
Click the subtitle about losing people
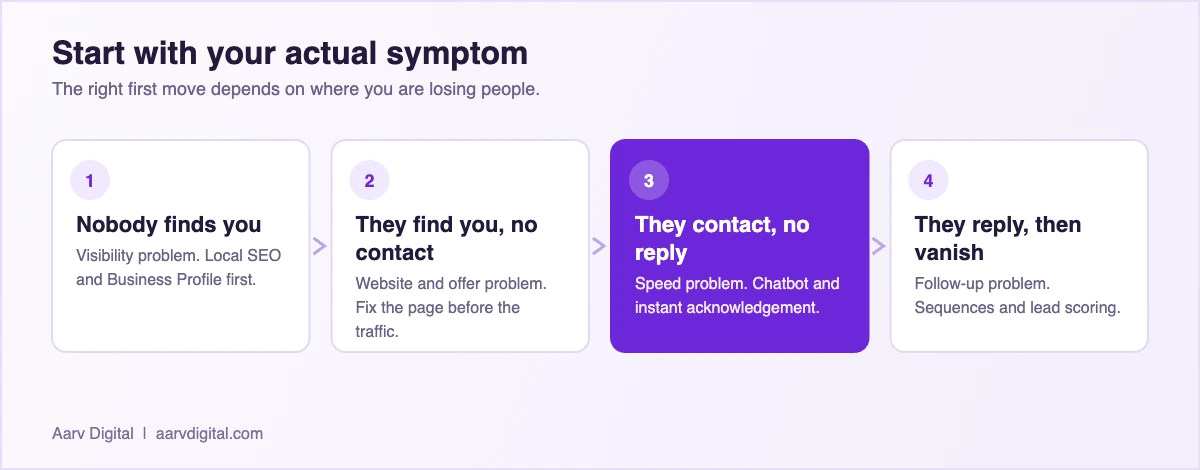pyautogui.click(x=296, y=89)
